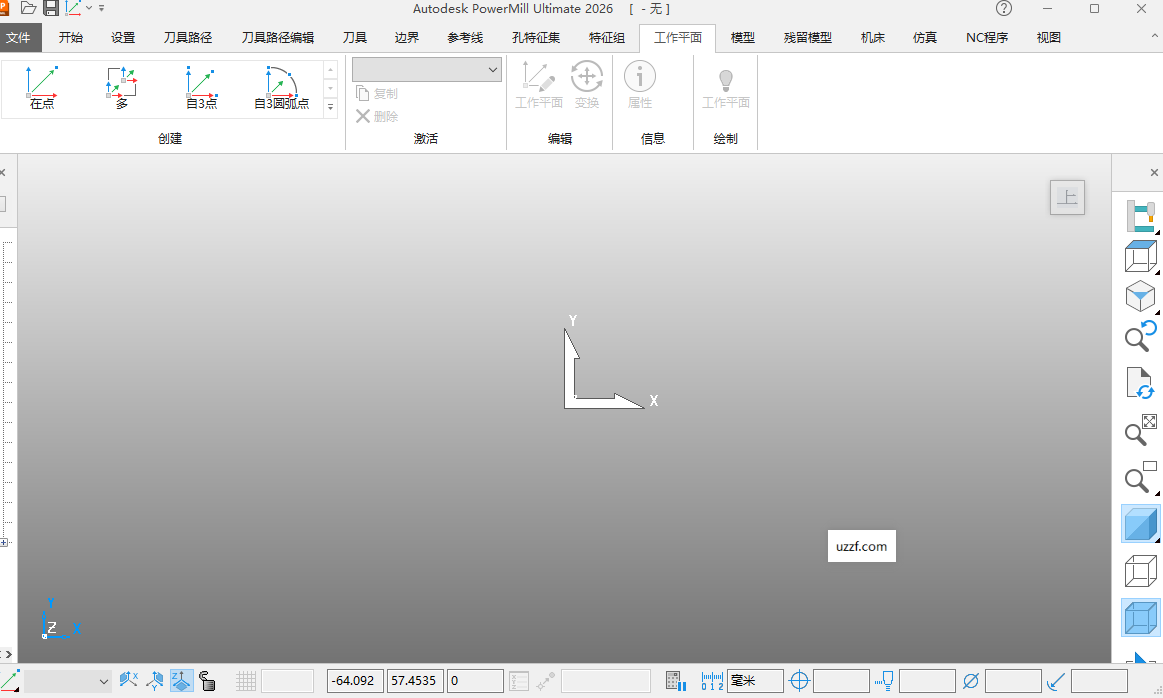Viewport: 1163px width, 698px height.
Task: Click the block view icon in sidebar
Action: click(x=1139, y=257)
